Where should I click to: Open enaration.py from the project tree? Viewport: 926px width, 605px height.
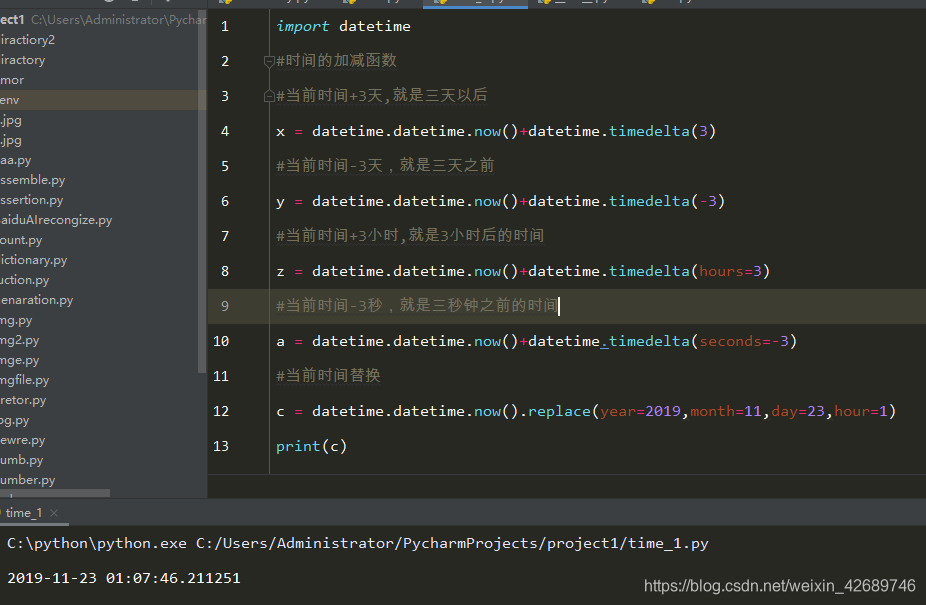(37, 300)
